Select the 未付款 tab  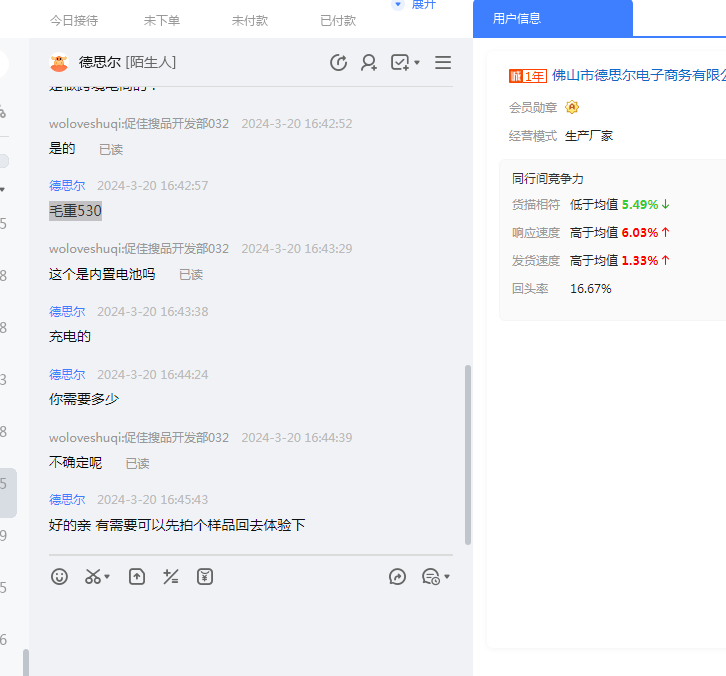(x=250, y=20)
